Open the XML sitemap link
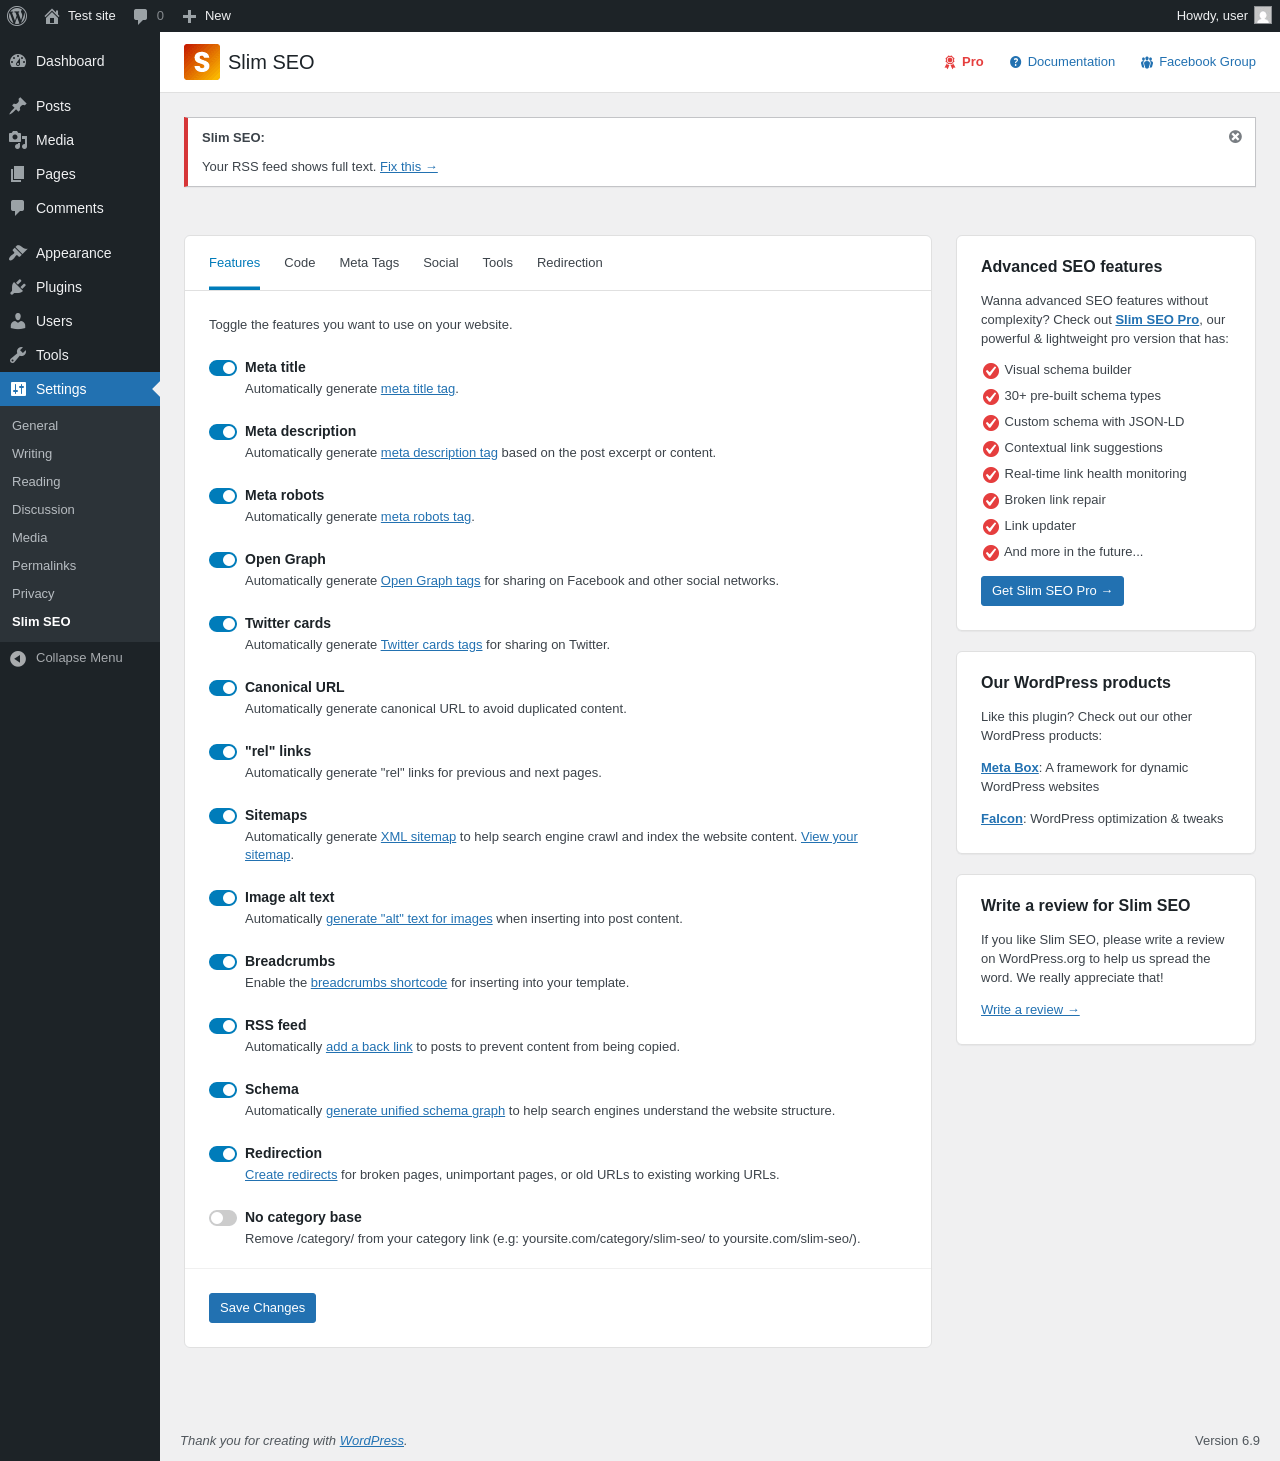This screenshot has height=1461, width=1280. point(418,837)
